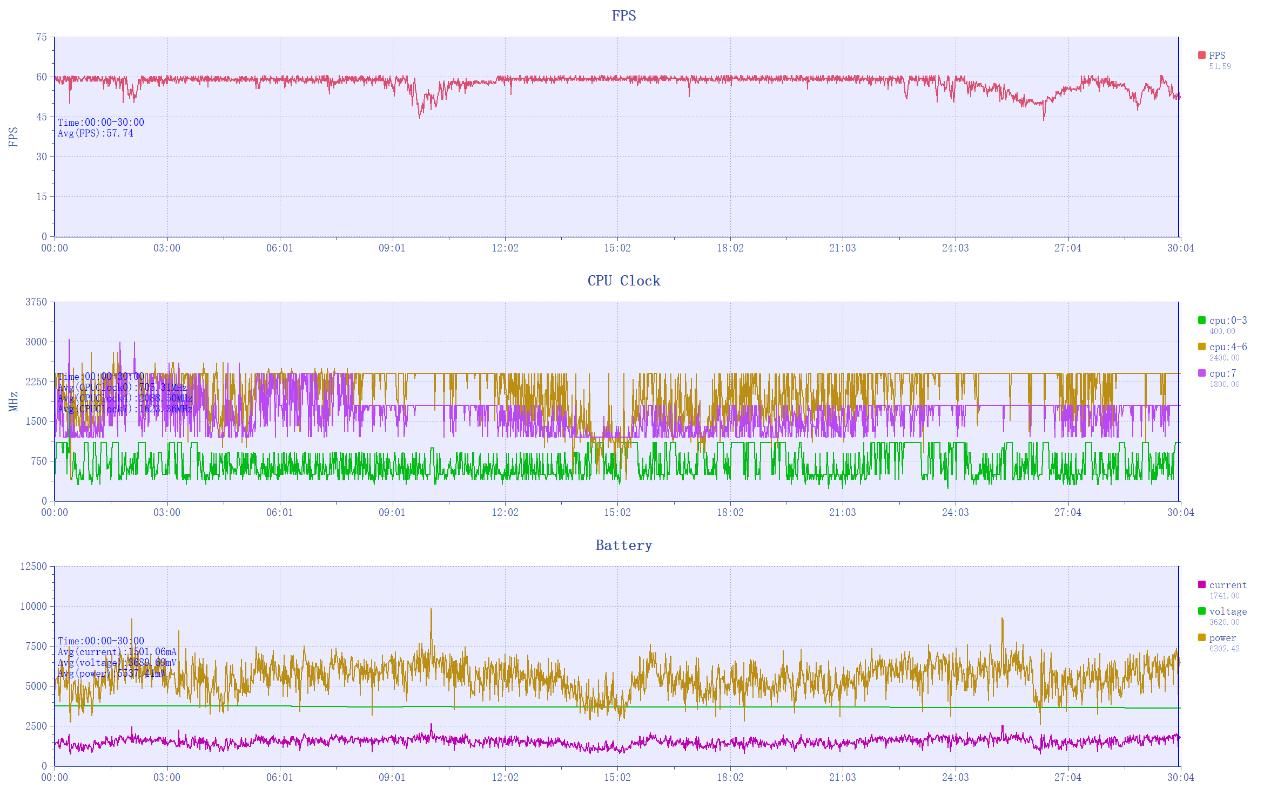Select the FPS chart title
The image size is (1264, 796).
pos(624,15)
